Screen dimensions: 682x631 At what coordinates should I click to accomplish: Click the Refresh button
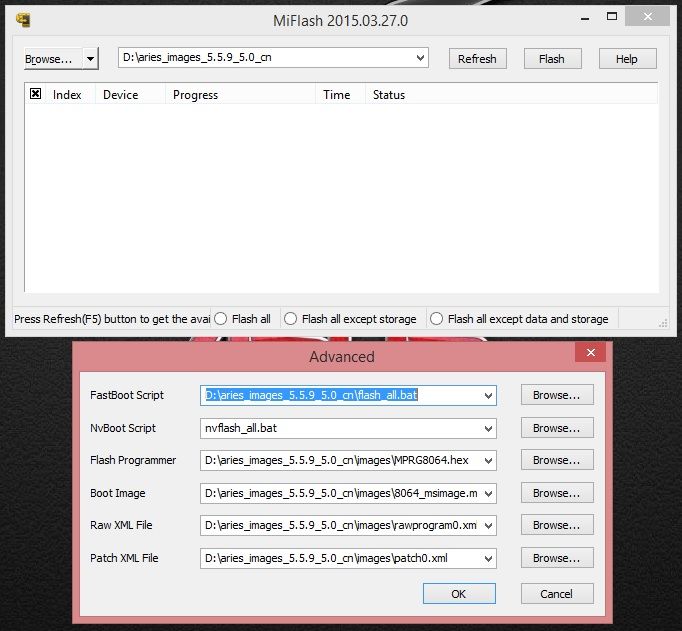tap(477, 59)
